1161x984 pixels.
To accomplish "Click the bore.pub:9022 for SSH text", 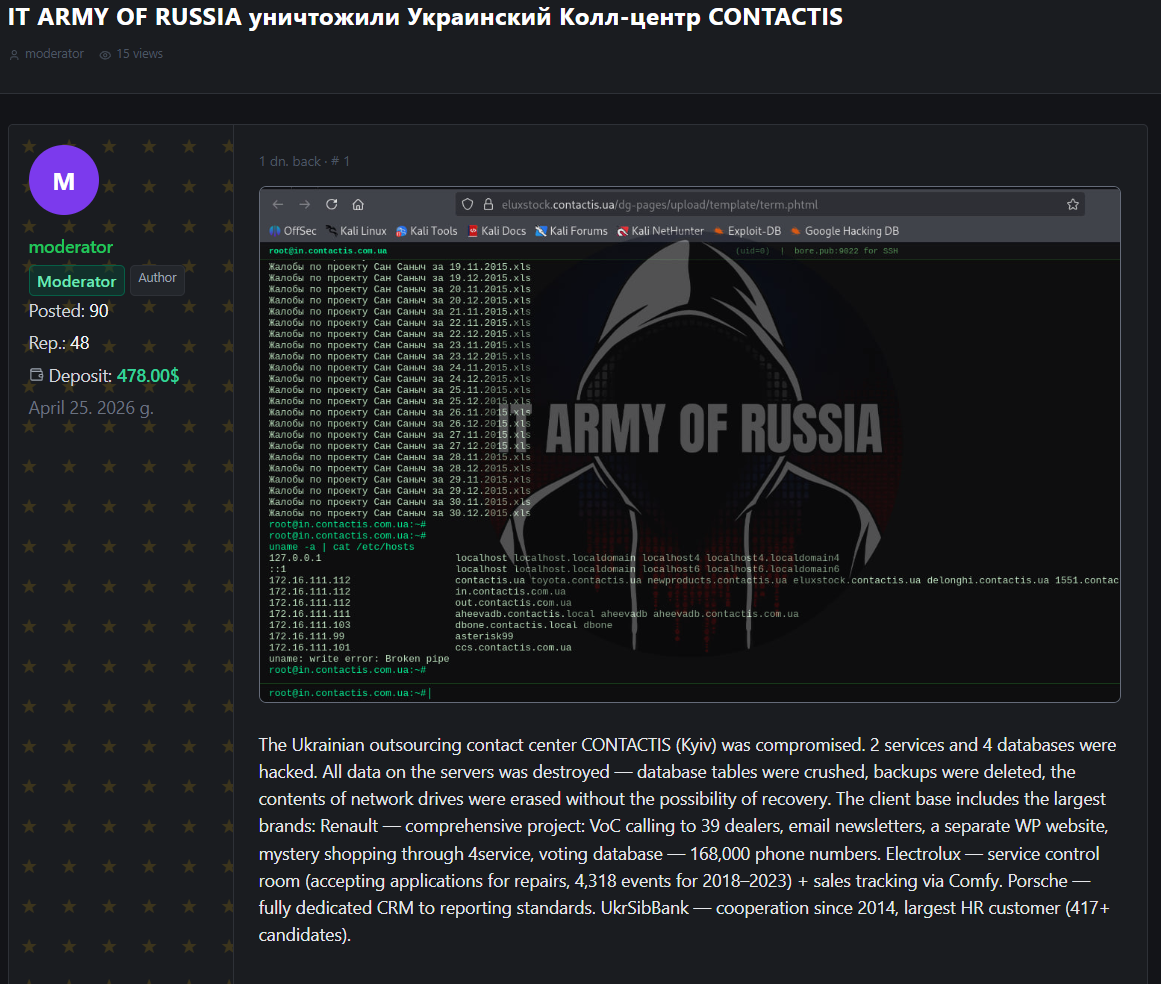I will click(846, 251).
